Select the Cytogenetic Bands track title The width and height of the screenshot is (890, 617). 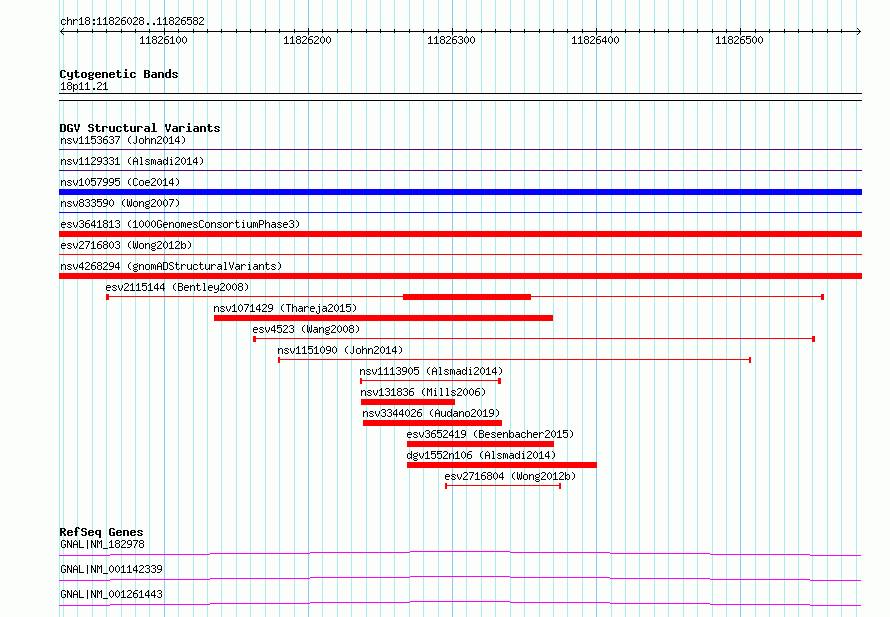(119, 74)
